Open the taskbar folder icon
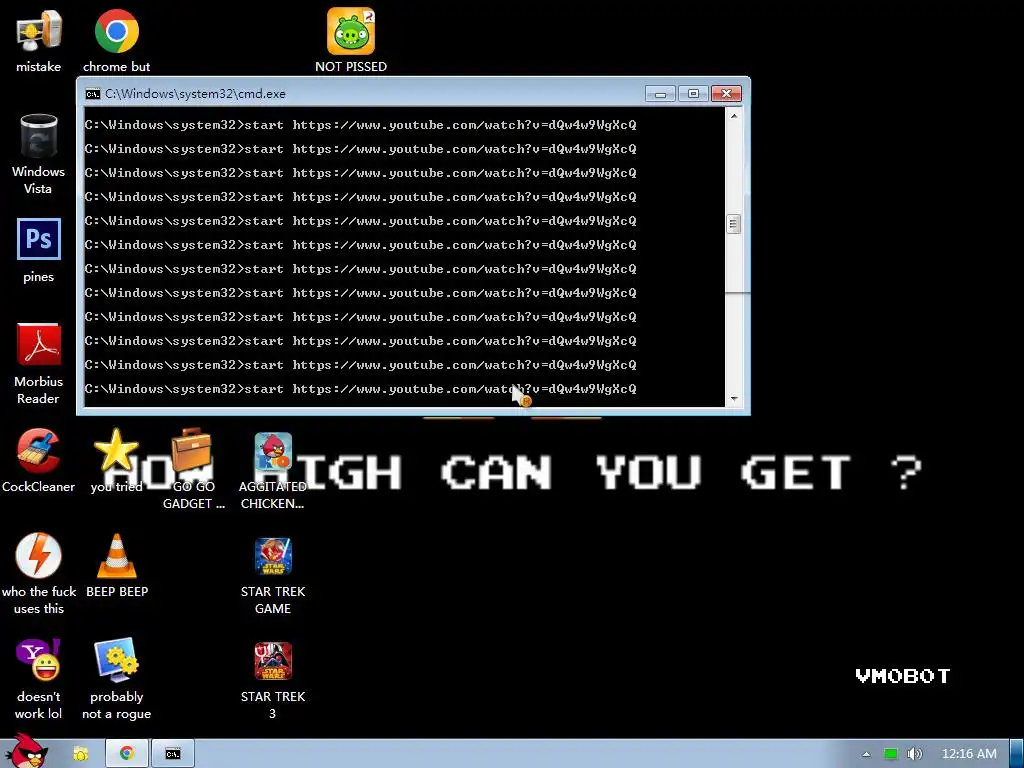The image size is (1024, 768). 81,754
